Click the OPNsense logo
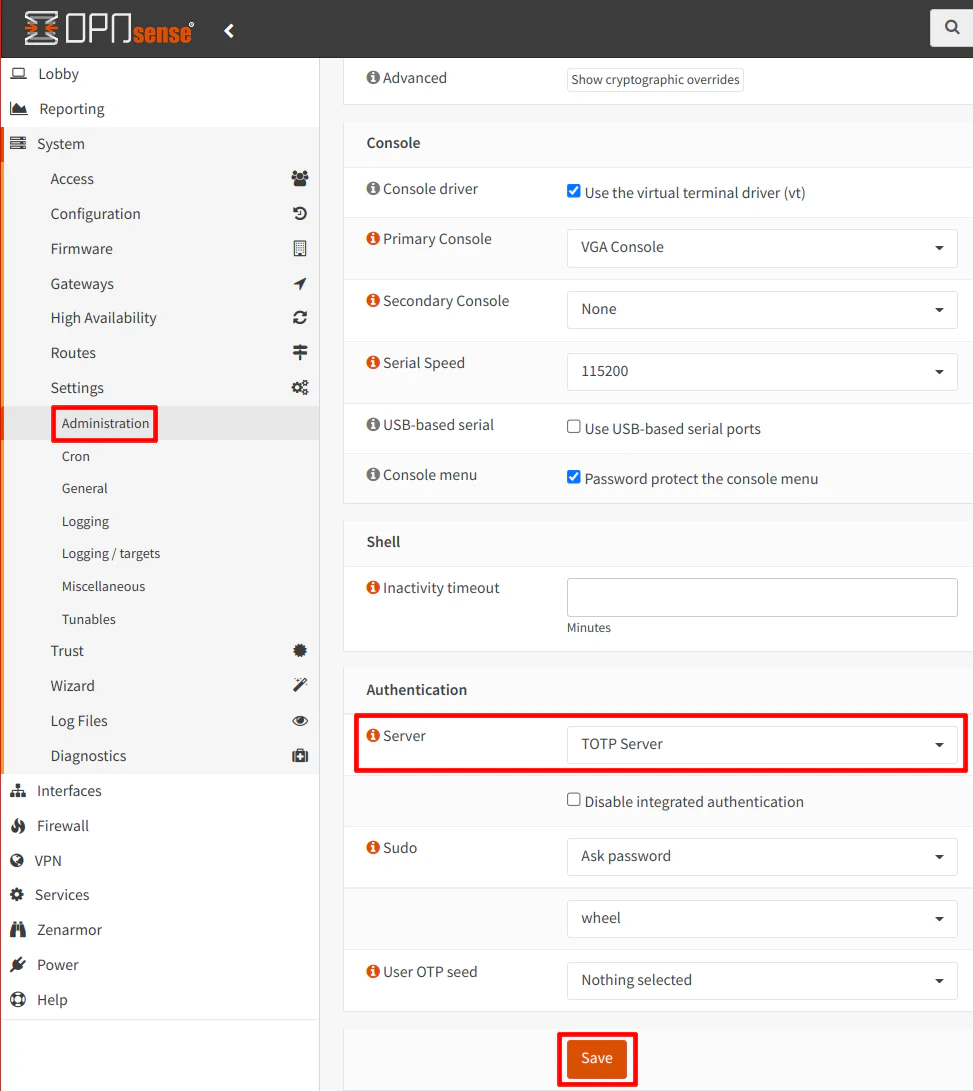 pyautogui.click(x=109, y=29)
